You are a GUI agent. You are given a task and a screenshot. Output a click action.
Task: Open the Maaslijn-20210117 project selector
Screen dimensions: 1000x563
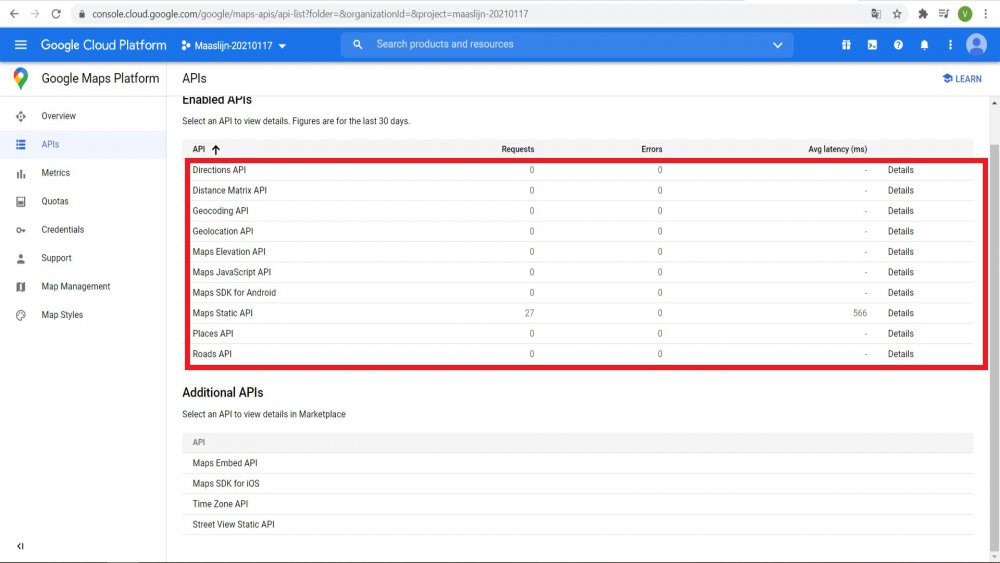tap(234, 45)
